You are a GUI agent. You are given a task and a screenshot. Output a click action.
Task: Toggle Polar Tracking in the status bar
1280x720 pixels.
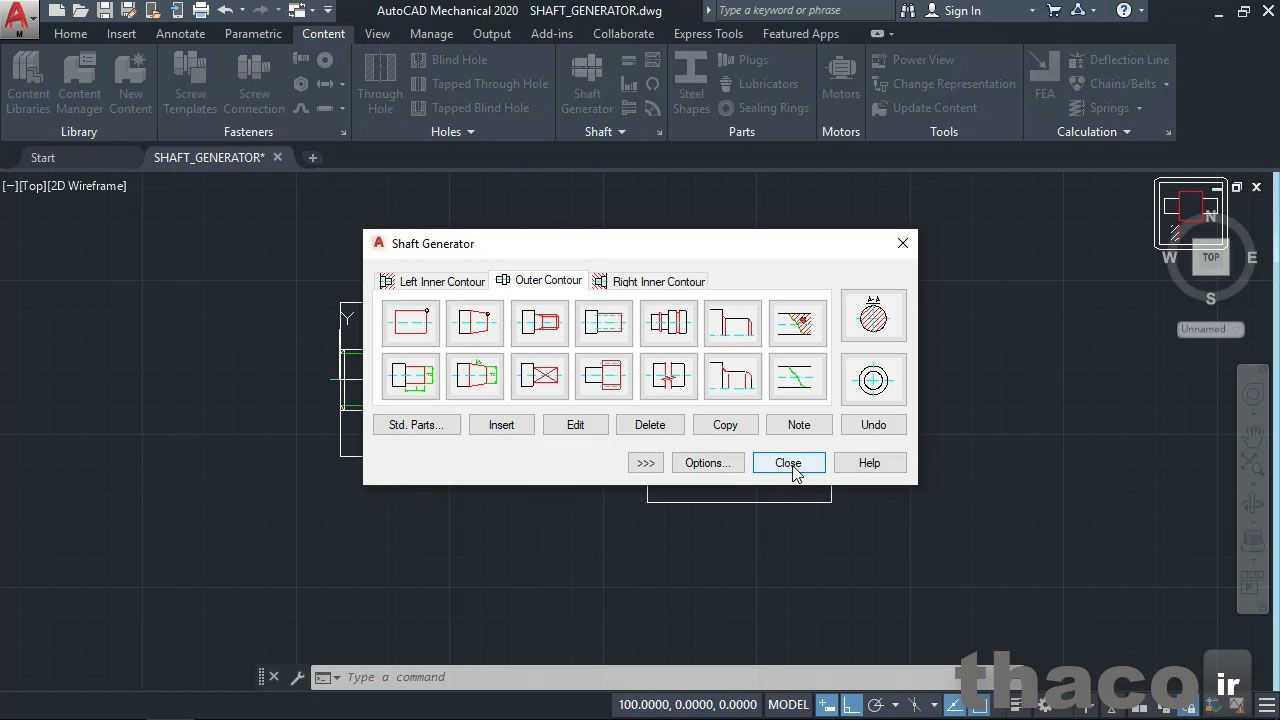pos(875,704)
